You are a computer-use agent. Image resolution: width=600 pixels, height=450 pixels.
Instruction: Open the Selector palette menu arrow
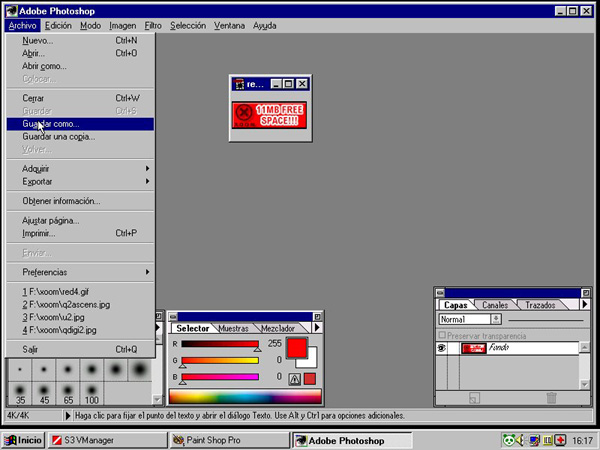(317, 328)
